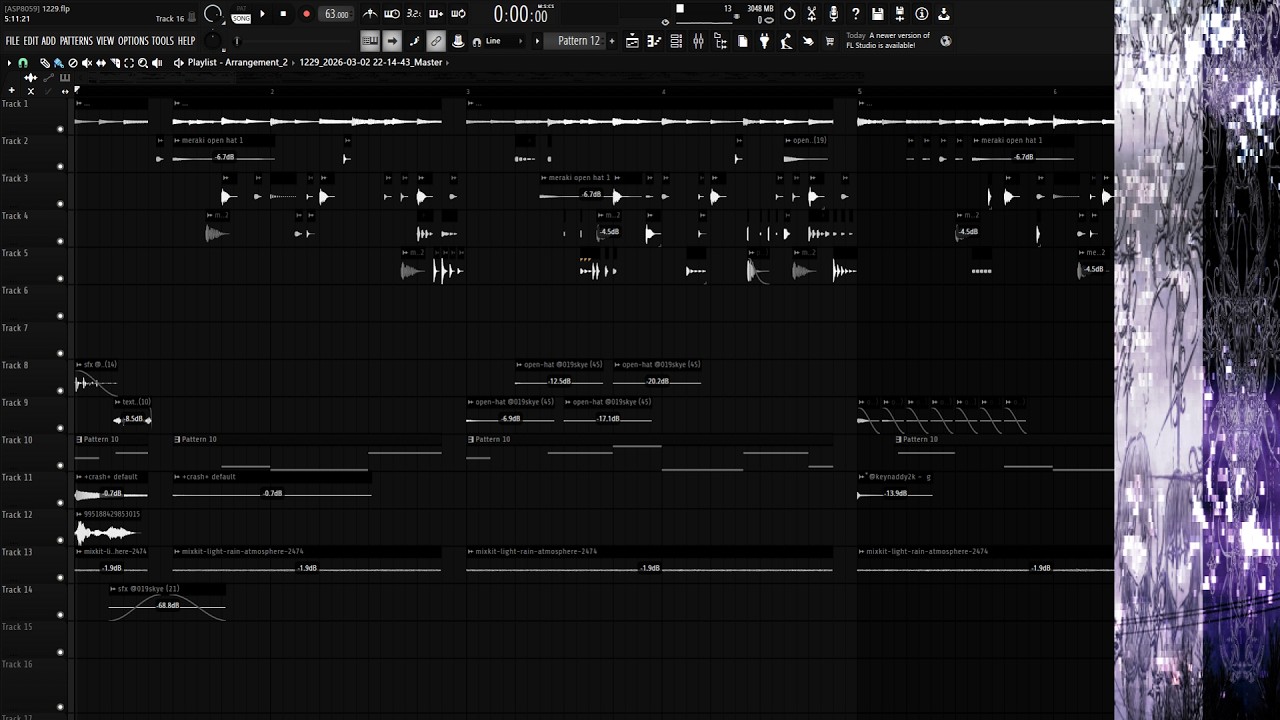This screenshot has height=720, width=1280.
Task: Toggle the 3-2-1 countdown before recording
Action: click(414, 14)
